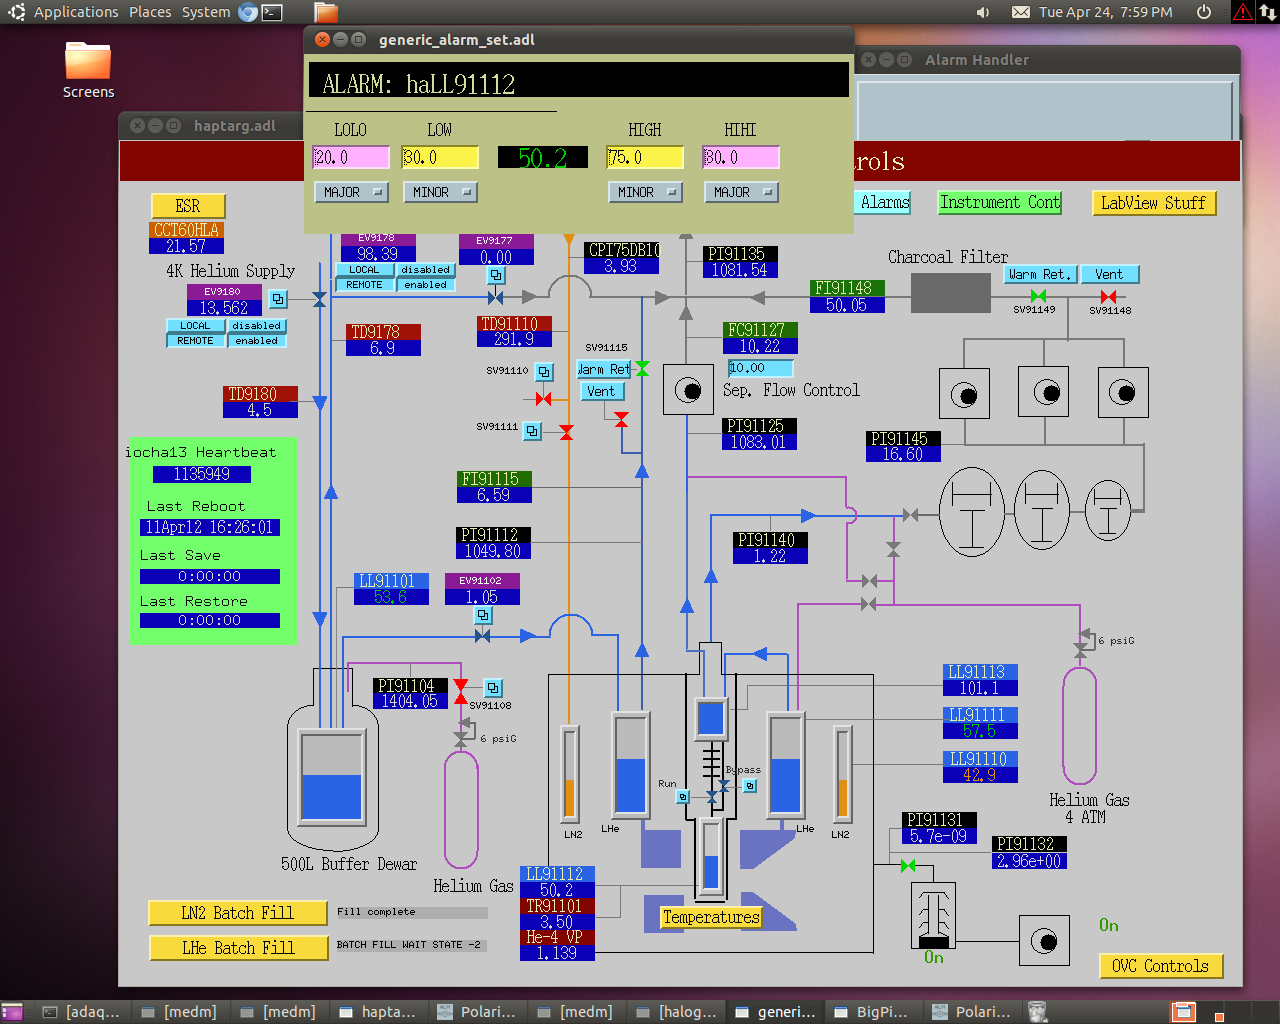Image resolution: width=1280 pixels, height=1024 pixels.
Task: Click the red valve beside lower Vent button
Action: click(x=621, y=418)
